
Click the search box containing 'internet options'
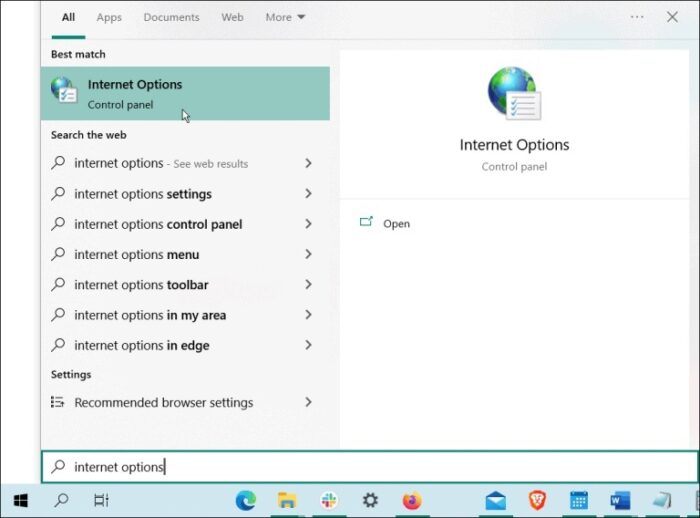(370, 467)
